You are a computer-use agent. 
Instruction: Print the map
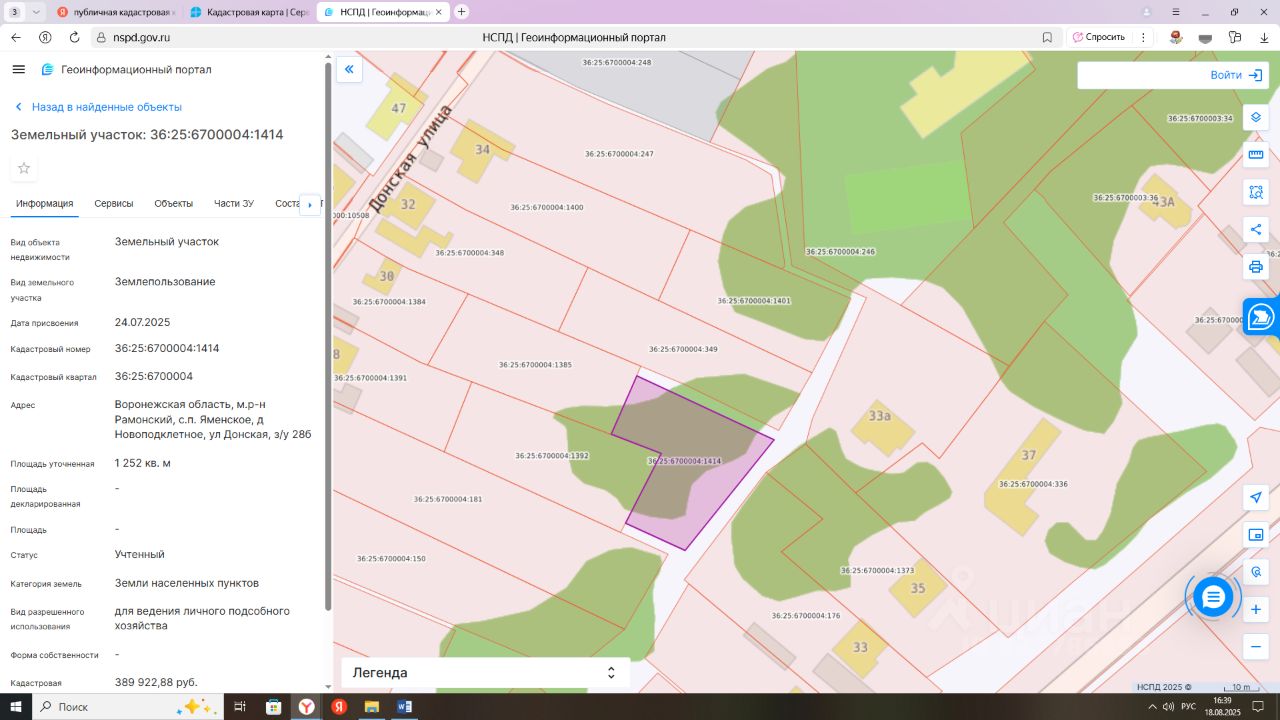(x=1256, y=267)
